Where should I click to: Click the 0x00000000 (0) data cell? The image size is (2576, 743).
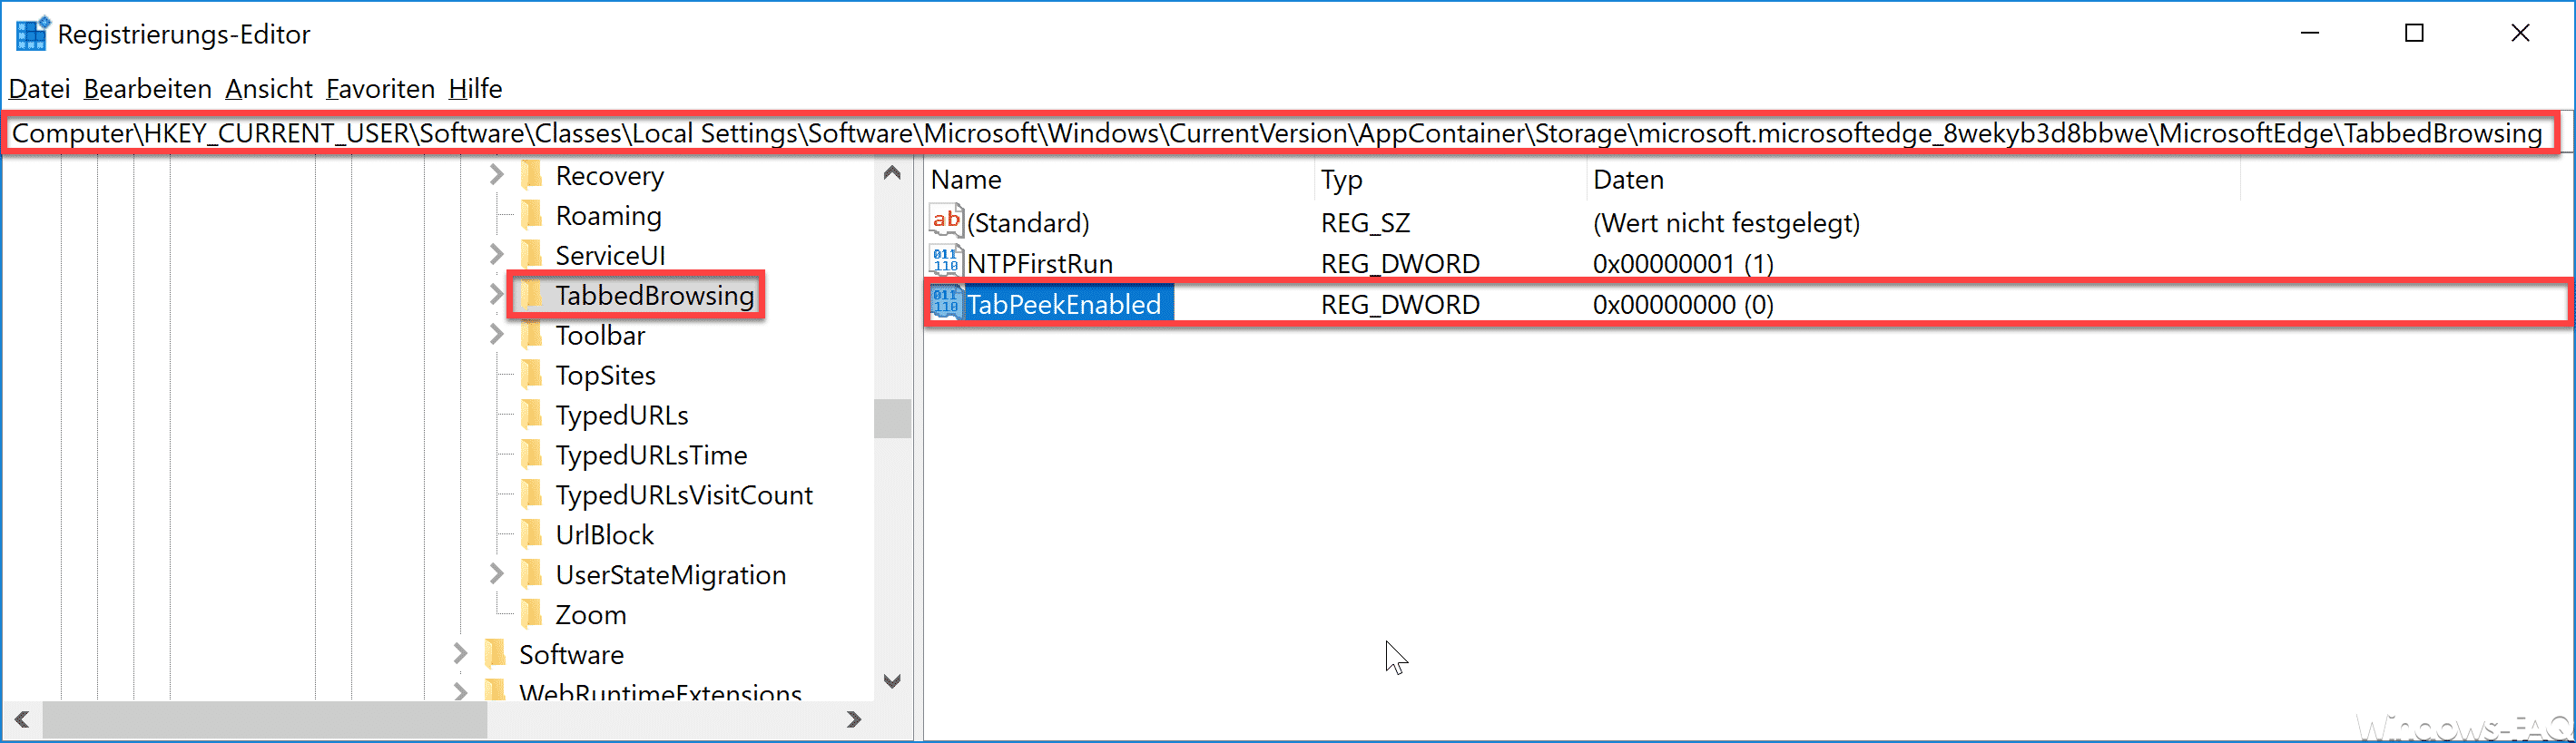pyautogui.click(x=1683, y=305)
